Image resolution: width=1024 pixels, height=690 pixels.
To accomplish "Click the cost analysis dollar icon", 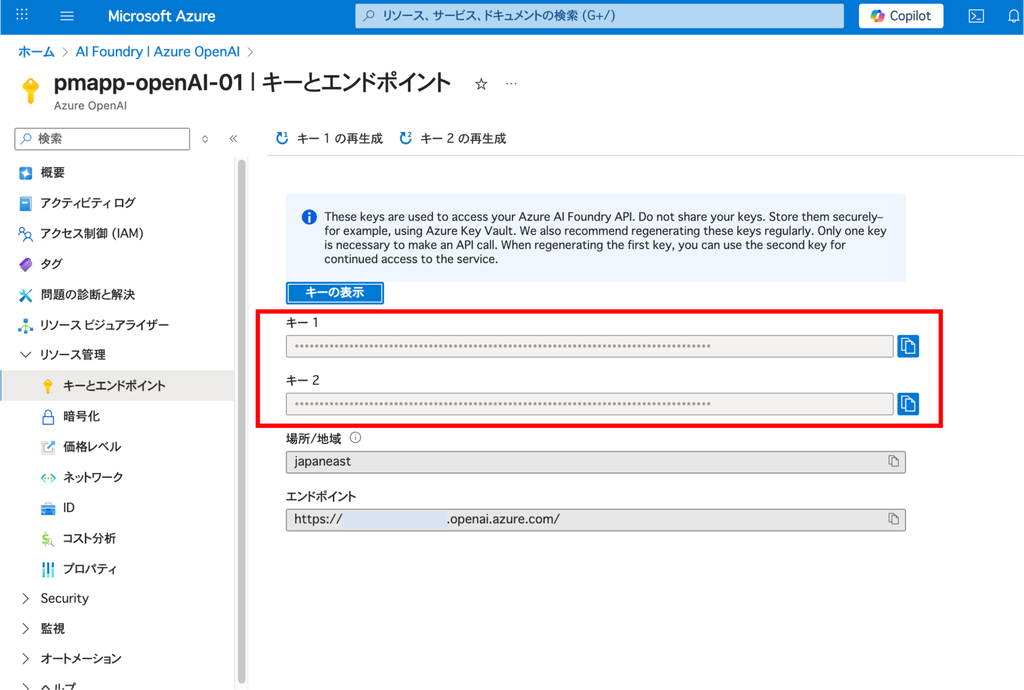I will (x=48, y=539).
